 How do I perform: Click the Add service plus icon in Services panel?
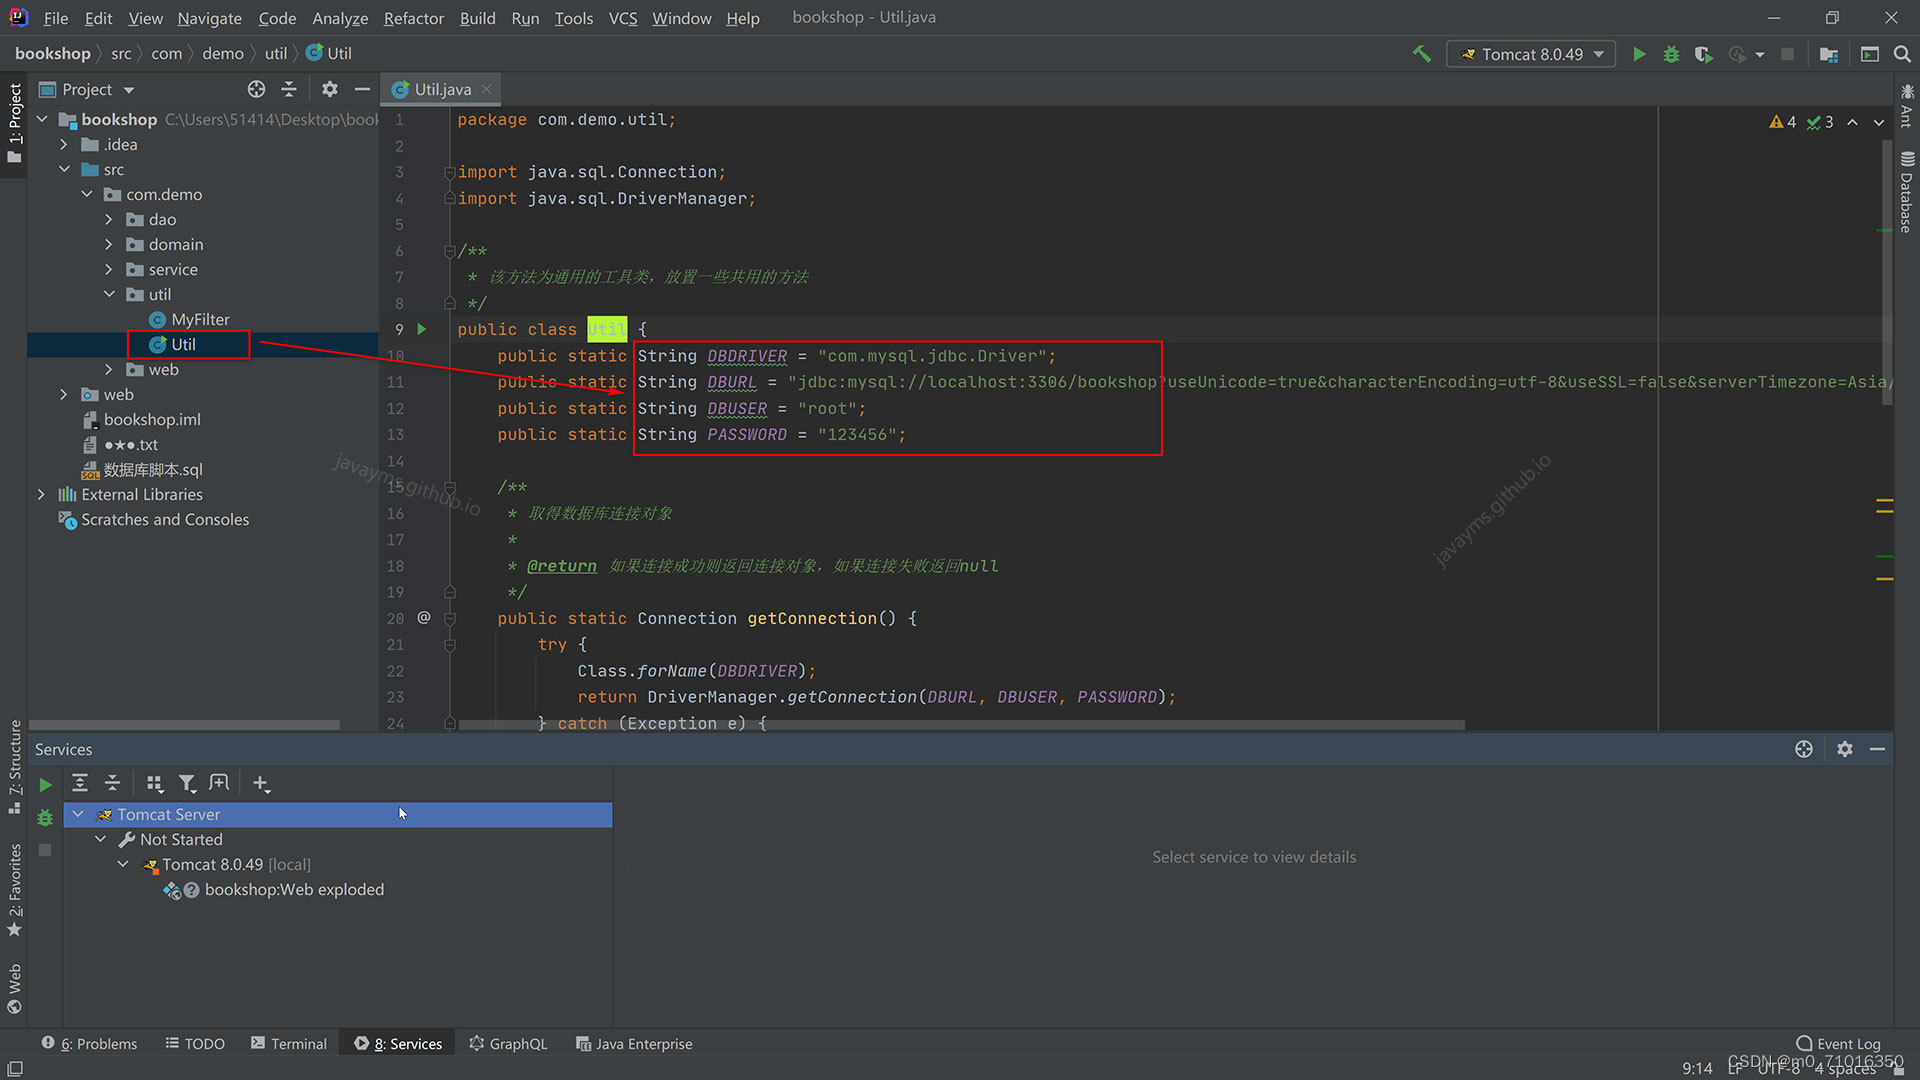[260, 783]
